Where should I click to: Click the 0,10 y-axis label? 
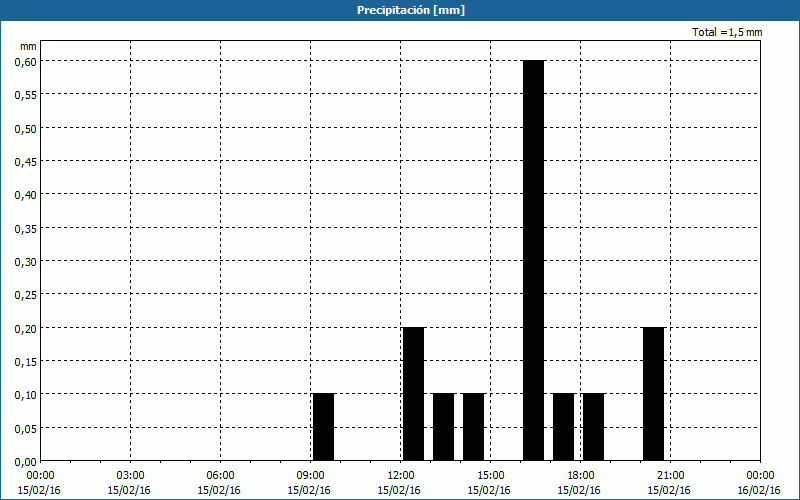coord(26,394)
